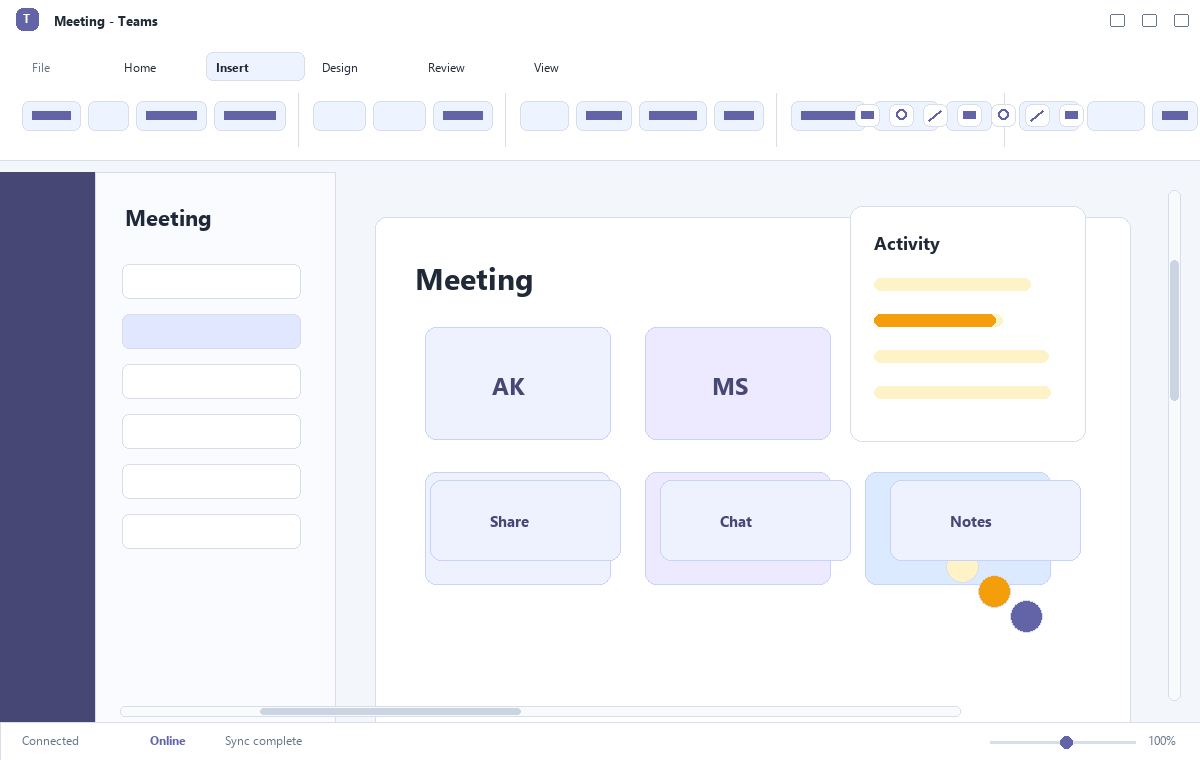Switch to the Home tab
This screenshot has width=1200, height=760.
click(140, 68)
